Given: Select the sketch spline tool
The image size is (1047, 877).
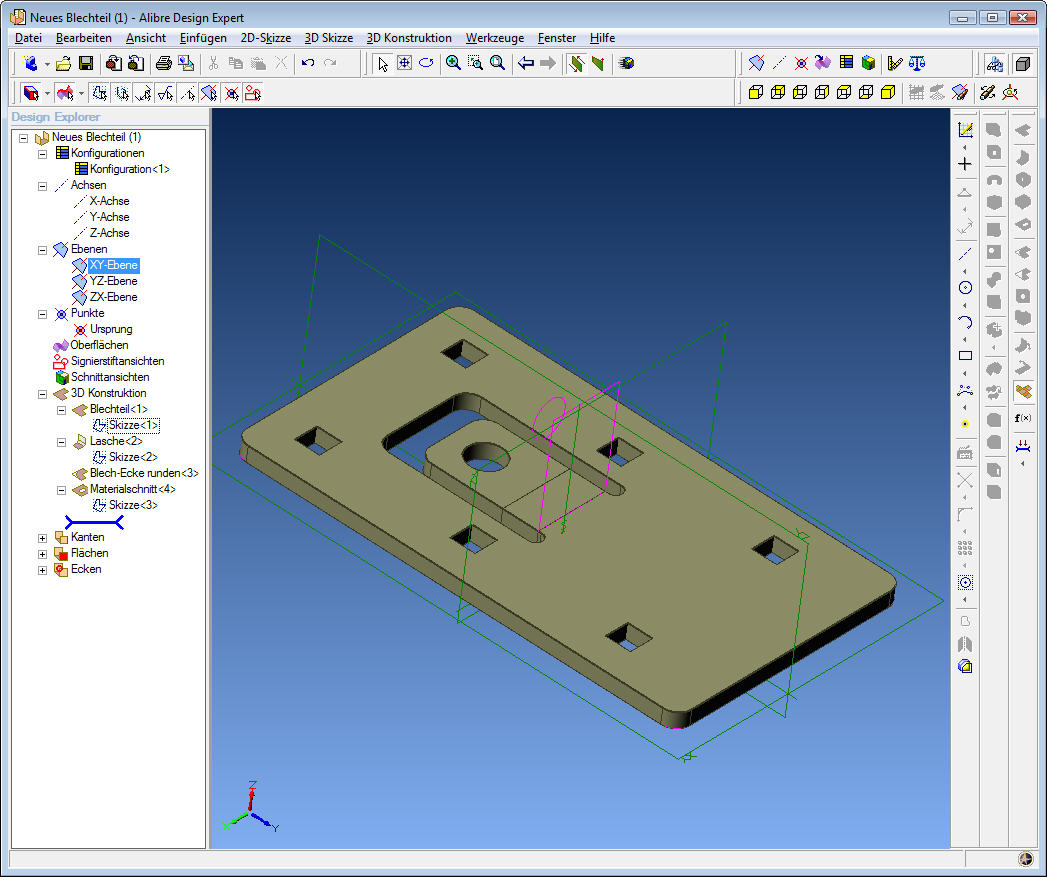Looking at the screenshot, I should (x=965, y=390).
